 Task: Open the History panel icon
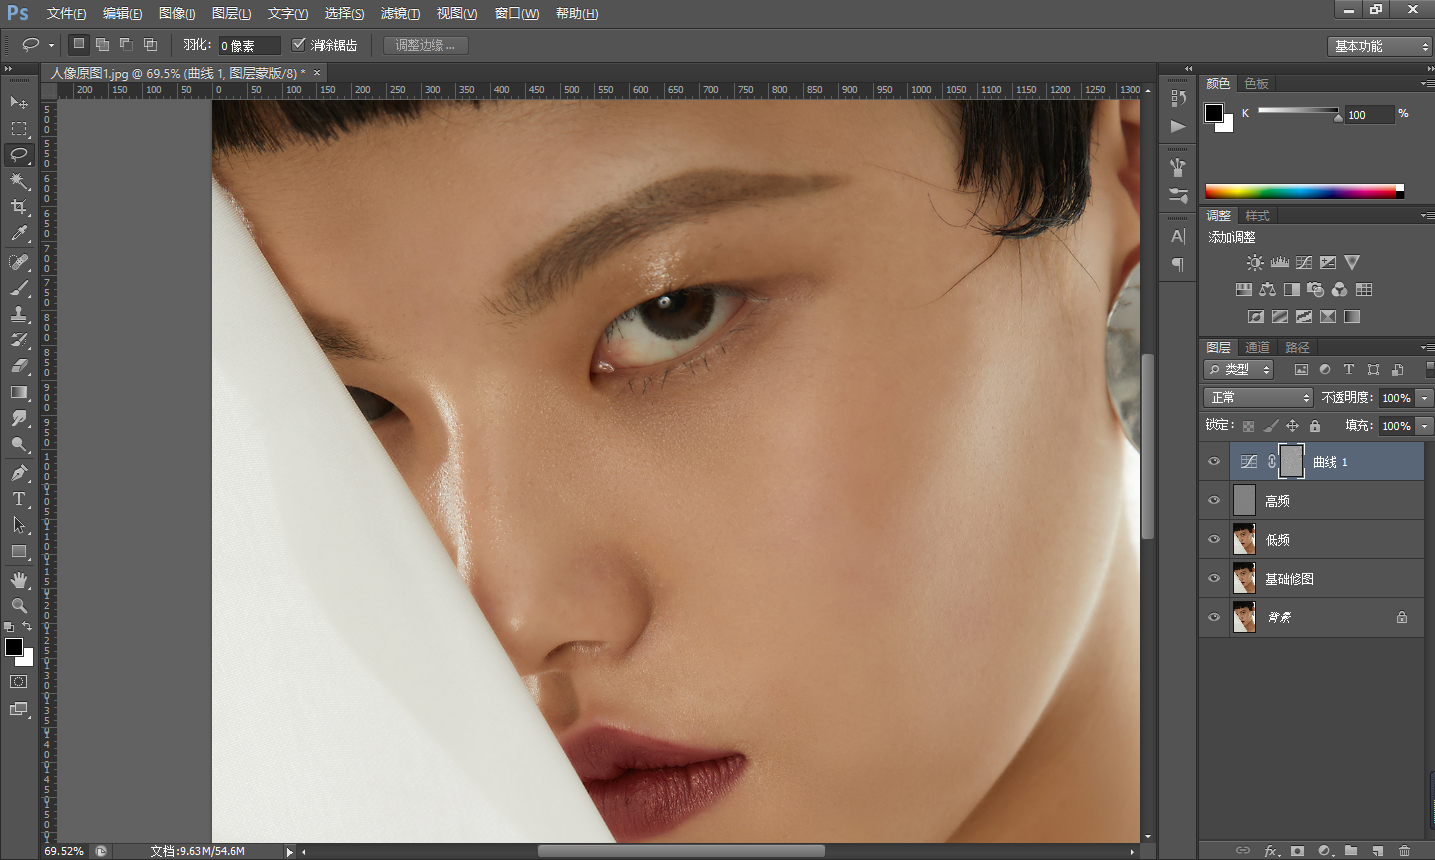[1178, 98]
